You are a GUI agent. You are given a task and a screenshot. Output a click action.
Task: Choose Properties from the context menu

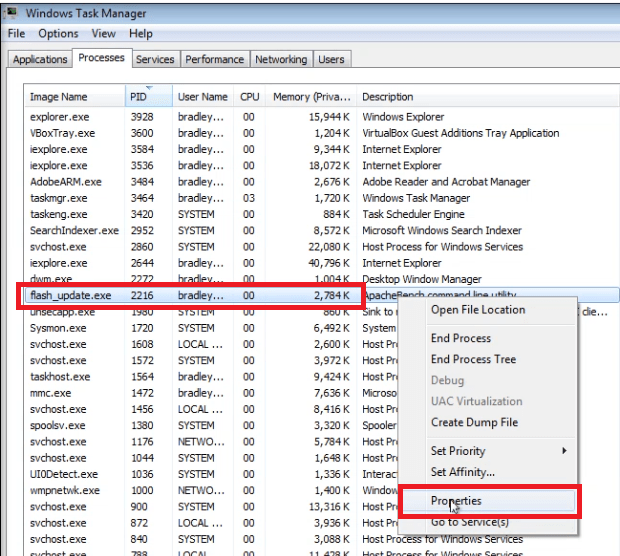click(x=456, y=501)
